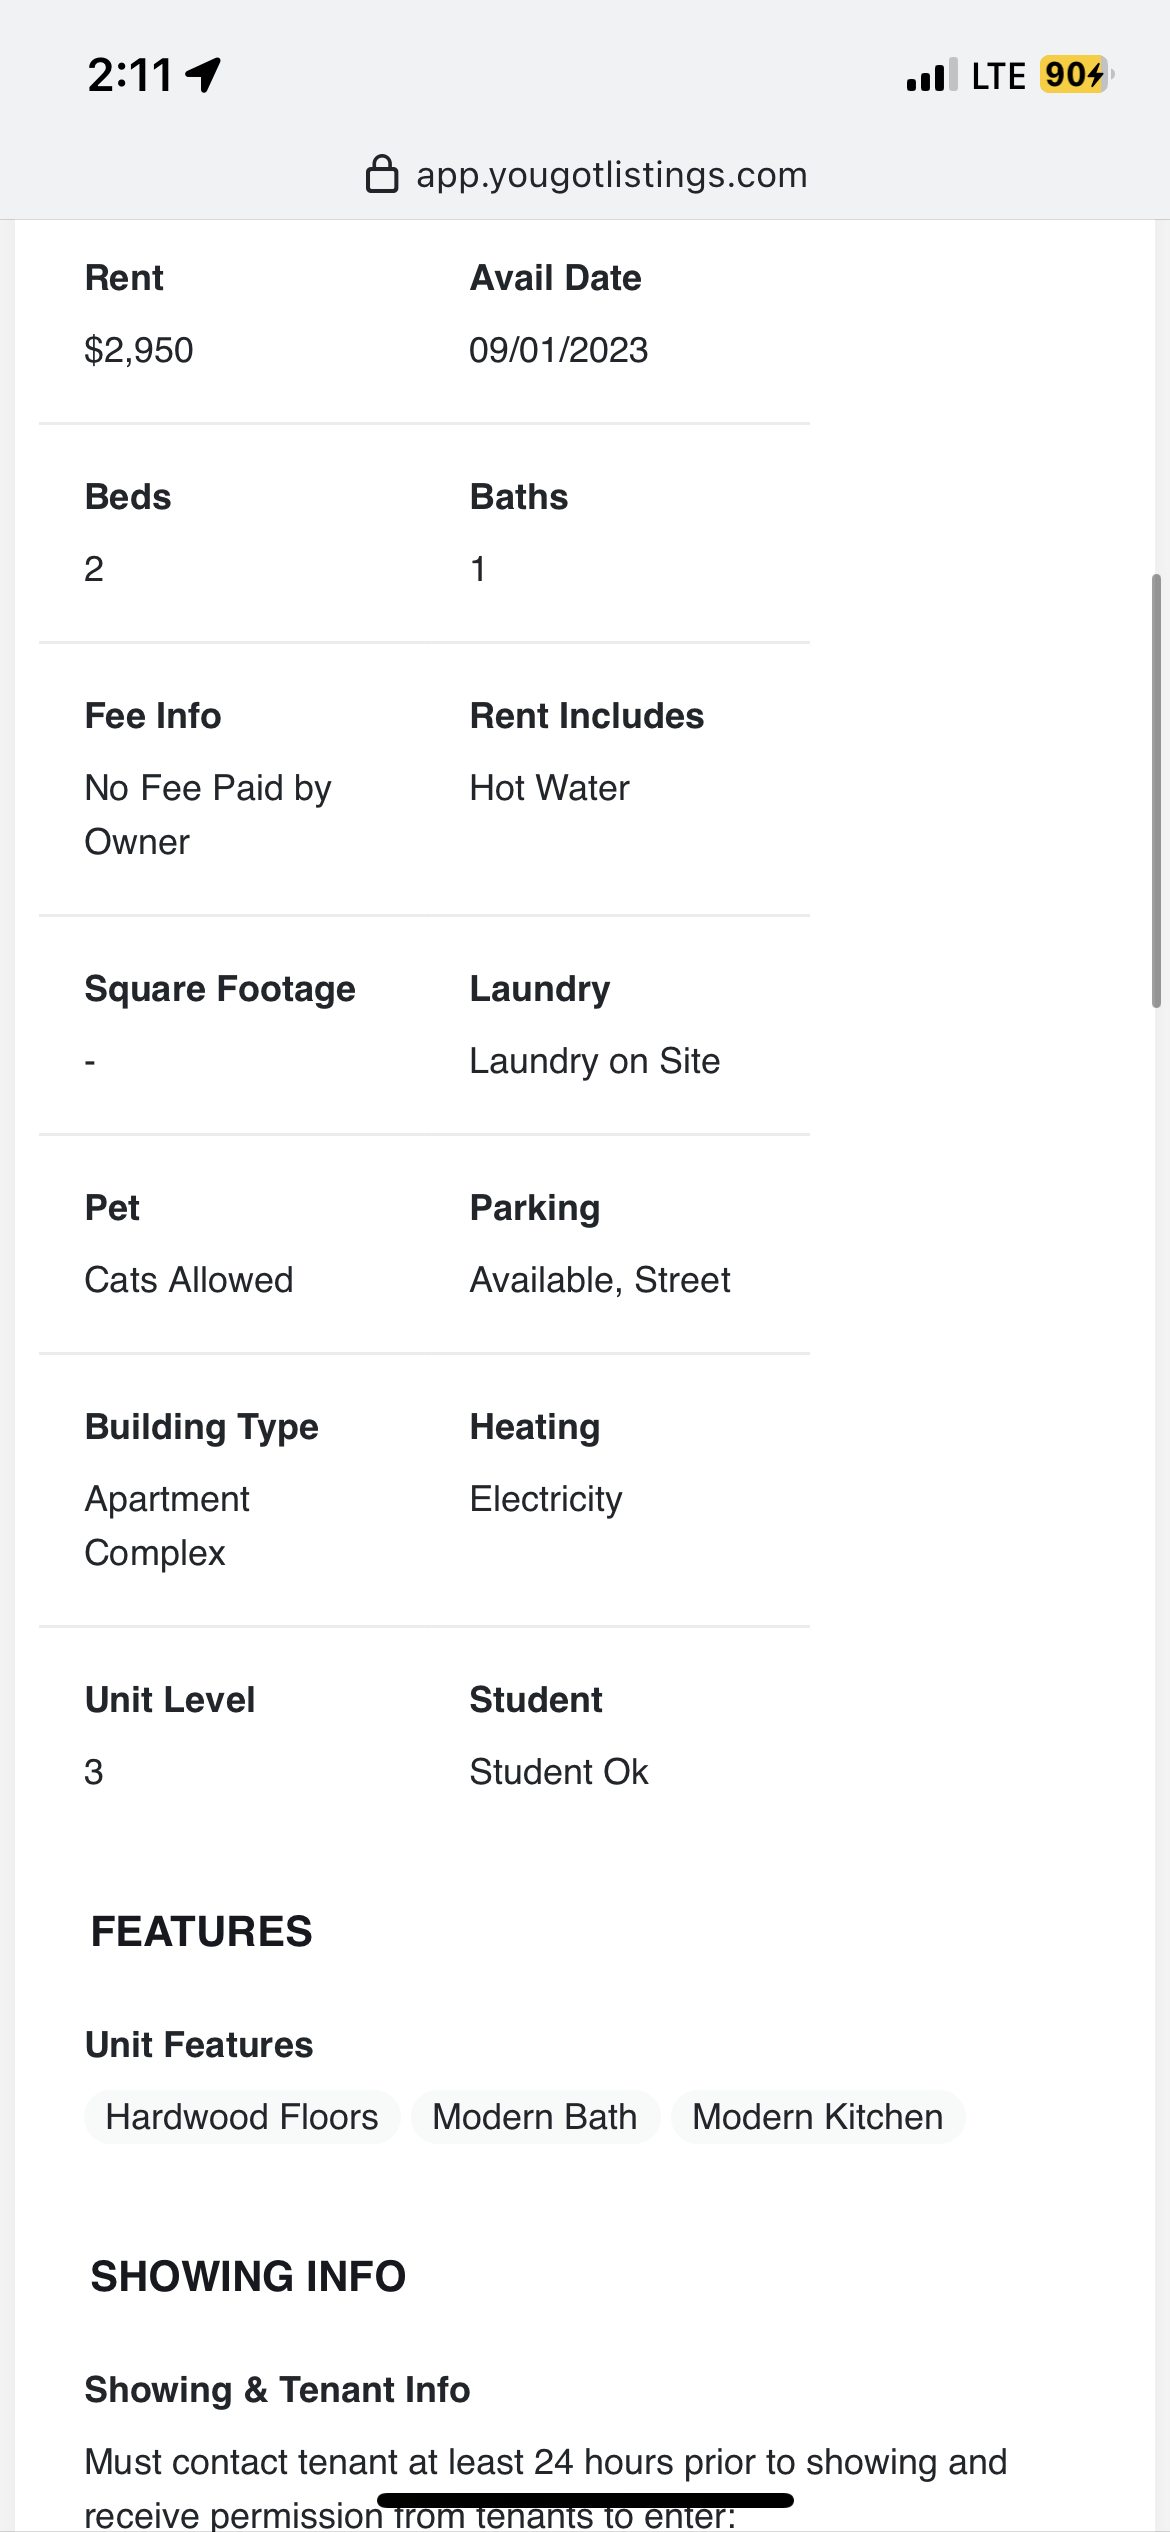Tap the Cats Allowed pet value

[189, 1280]
